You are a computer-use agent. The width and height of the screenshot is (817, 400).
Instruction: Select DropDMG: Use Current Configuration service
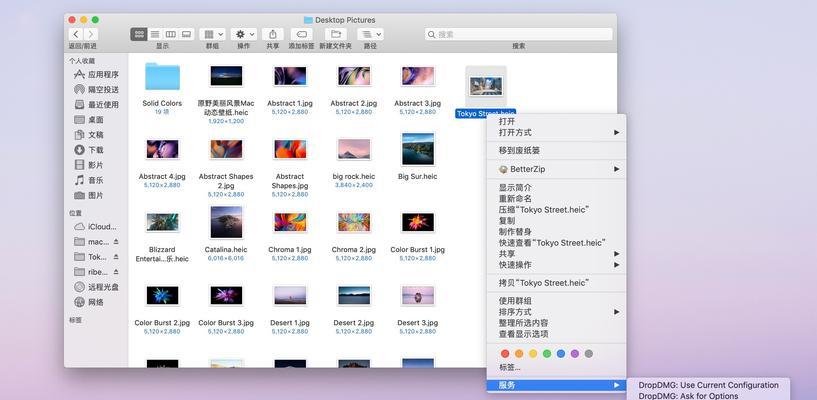709,385
